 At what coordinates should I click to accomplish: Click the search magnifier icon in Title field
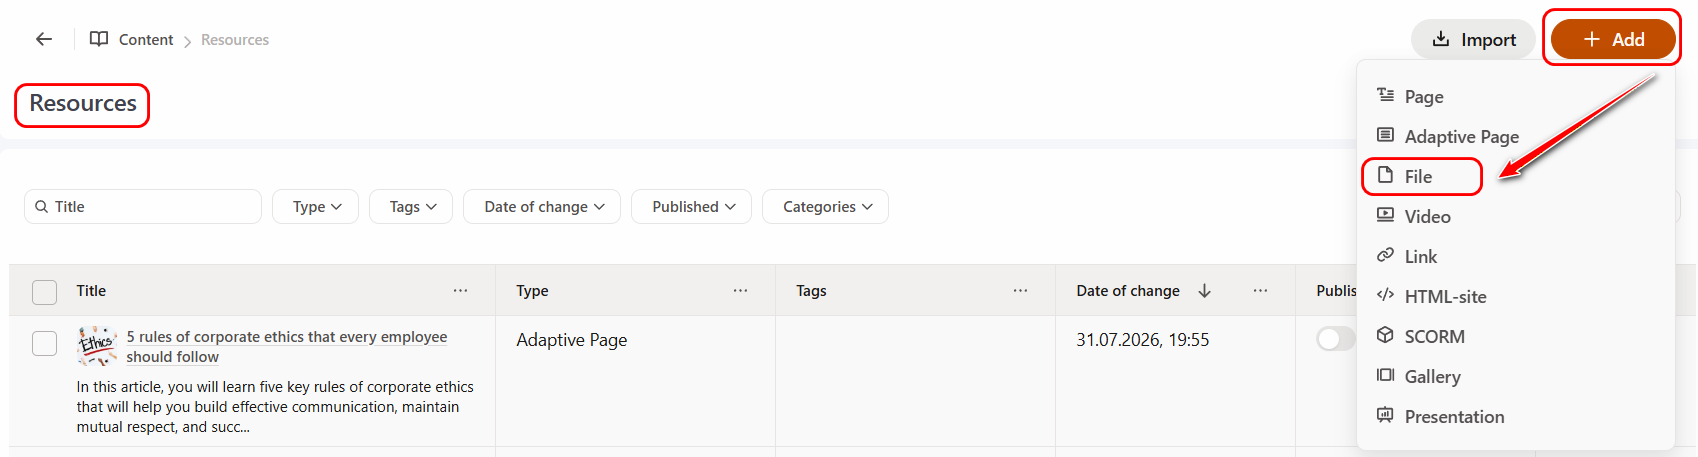pos(41,207)
